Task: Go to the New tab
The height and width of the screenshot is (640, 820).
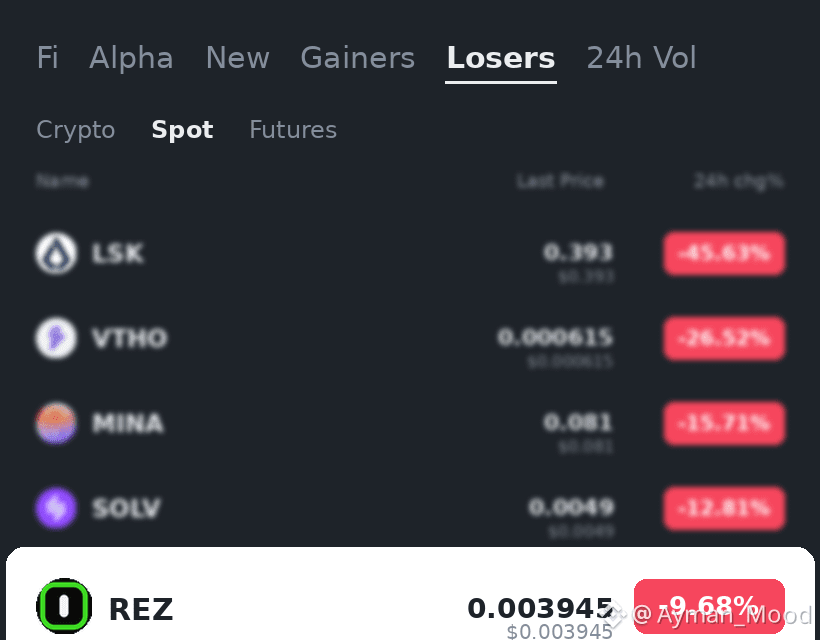Action: [x=237, y=58]
